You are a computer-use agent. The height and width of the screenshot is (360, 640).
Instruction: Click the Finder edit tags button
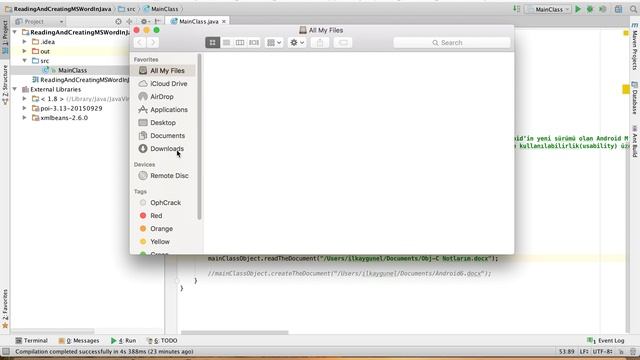pos(343,42)
